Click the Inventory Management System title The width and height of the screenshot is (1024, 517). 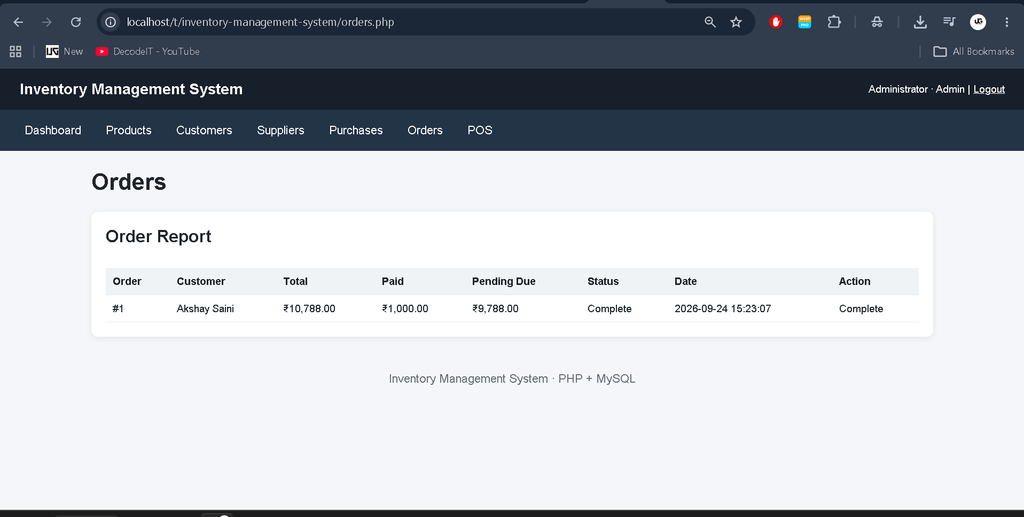click(x=131, y=89)
